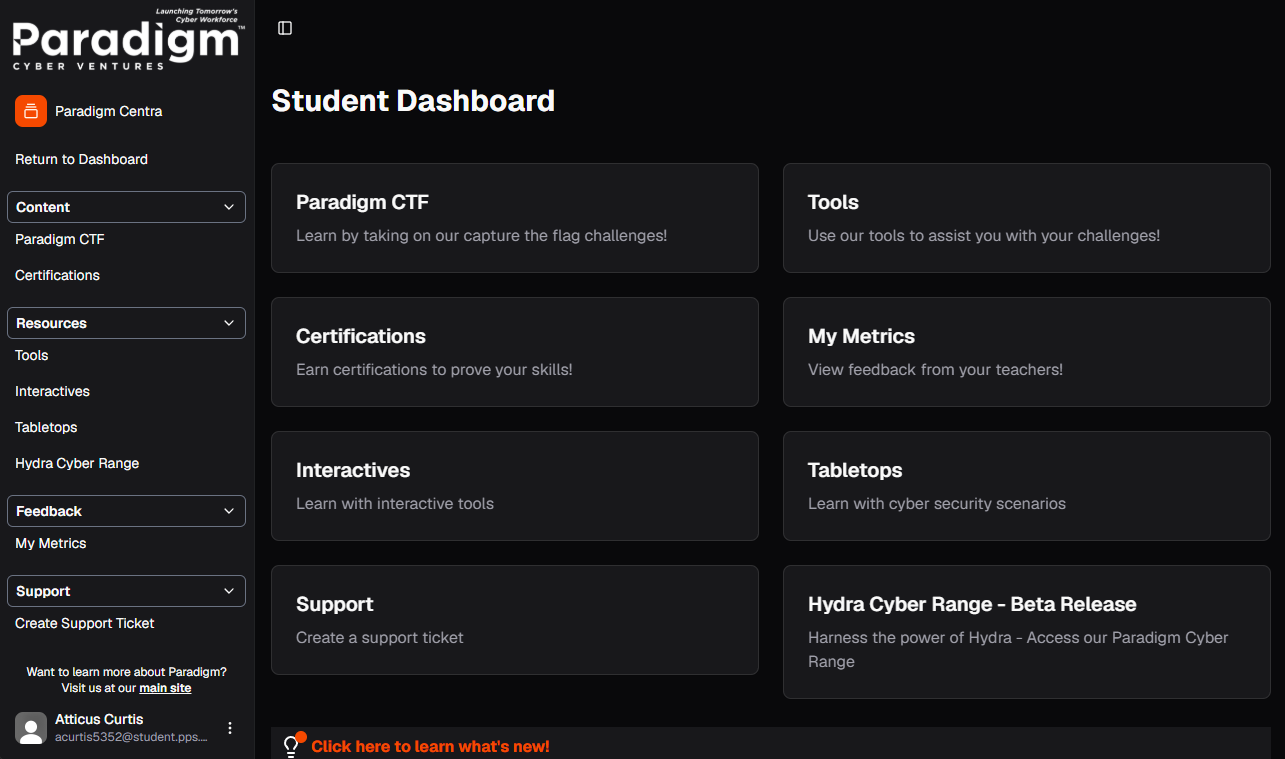Open the Tabletops dashboard card
1285x759 pixels.
click(1027, 486)
